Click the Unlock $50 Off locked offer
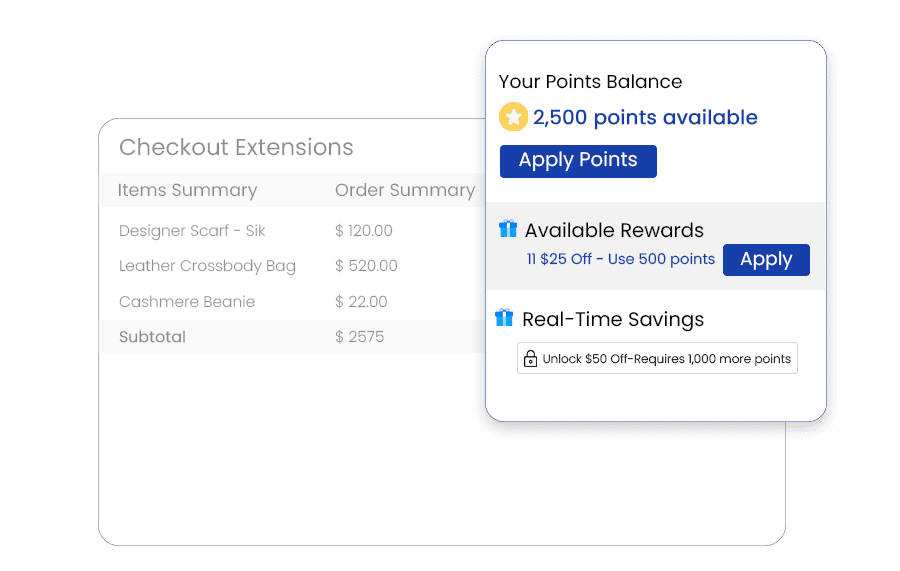Image resolution: width=900 pixels, height=571 pixels. coord(657,358)
